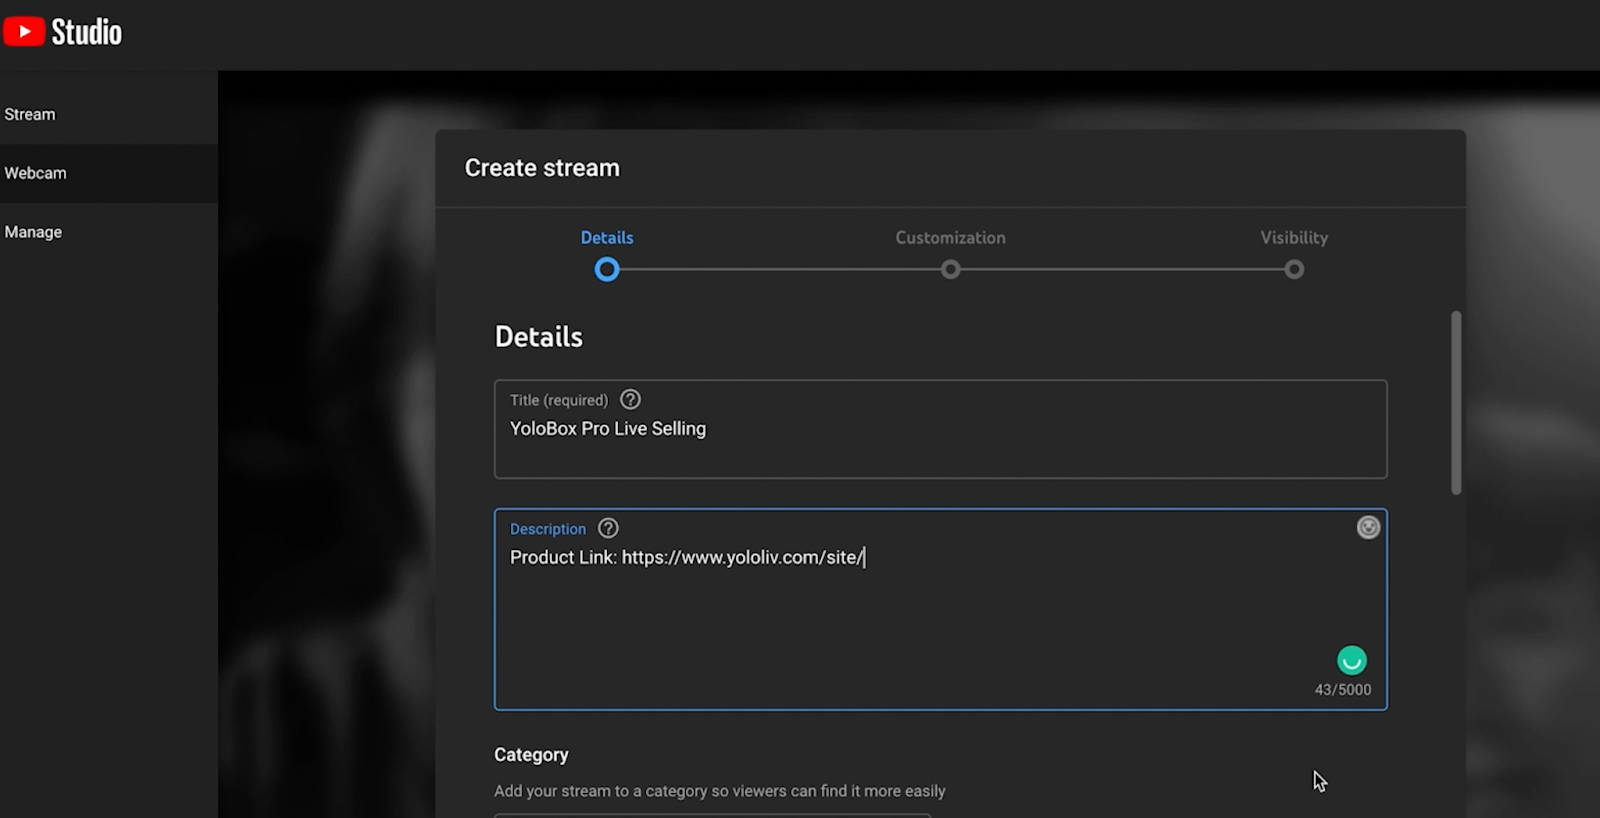This screenshot has height=818, width=1600.
Task: Open Webcam in the left sidebar
Action: coord(109,173)
